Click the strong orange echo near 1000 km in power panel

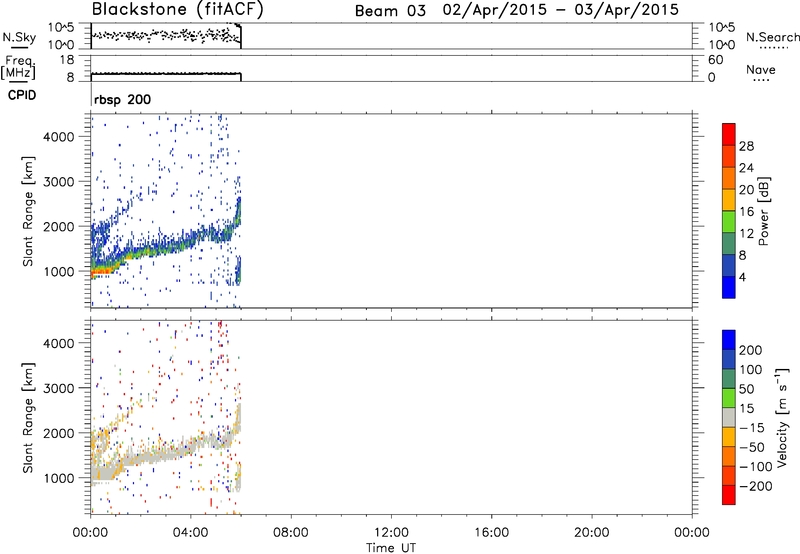101,272
